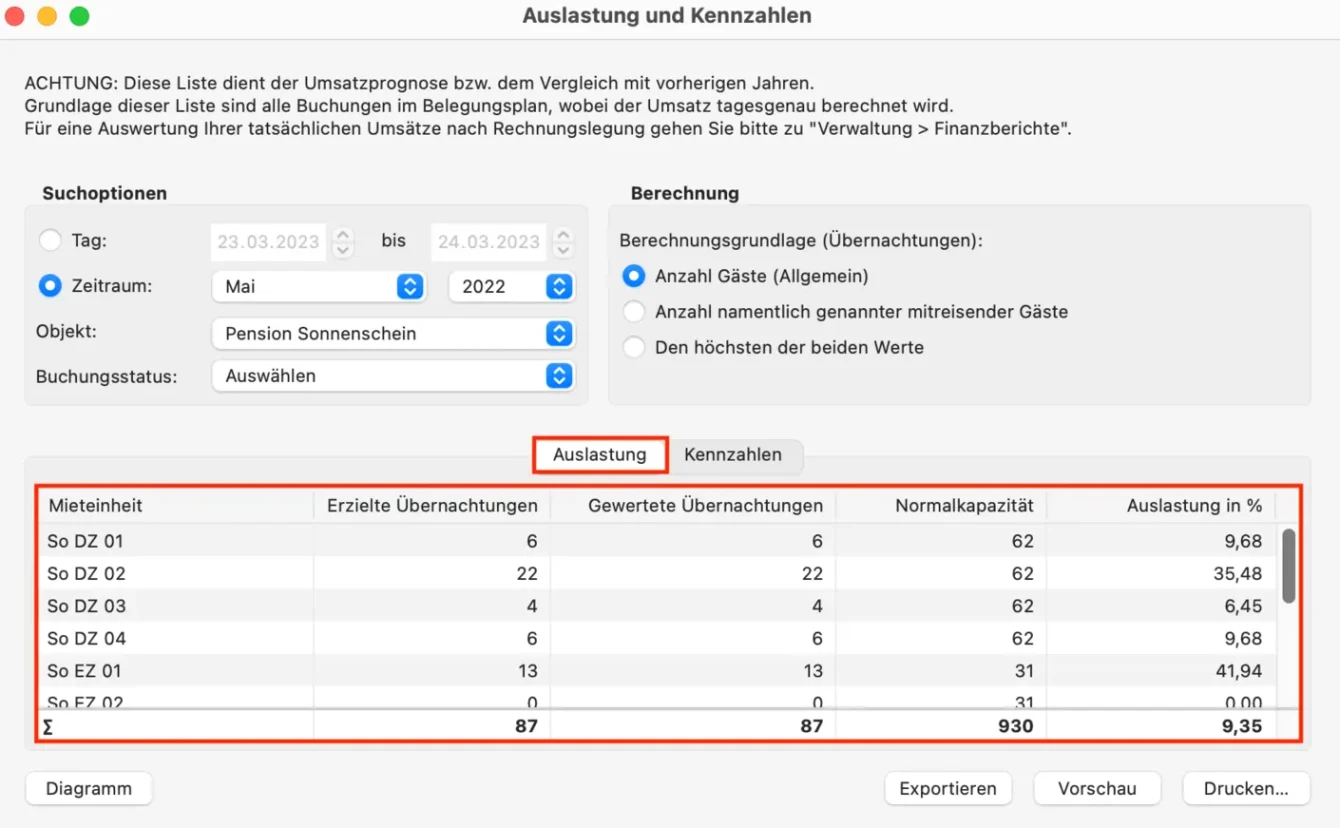Click the Diagramm button
The image size is (1340, 828).
[x=89, y=788]
